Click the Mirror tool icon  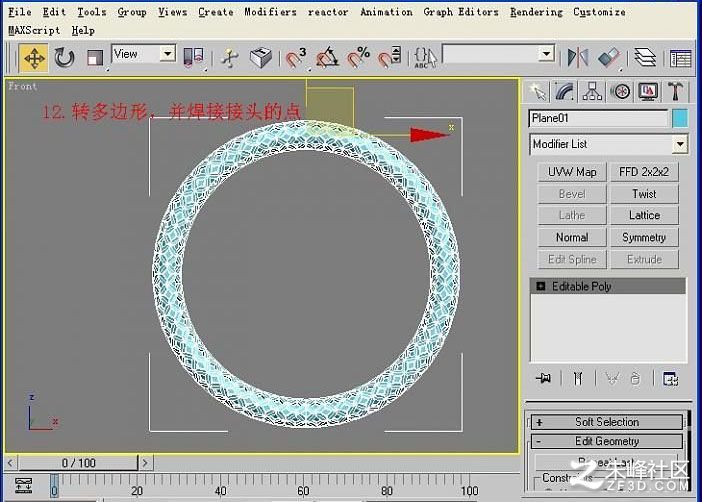pos(578,58)
